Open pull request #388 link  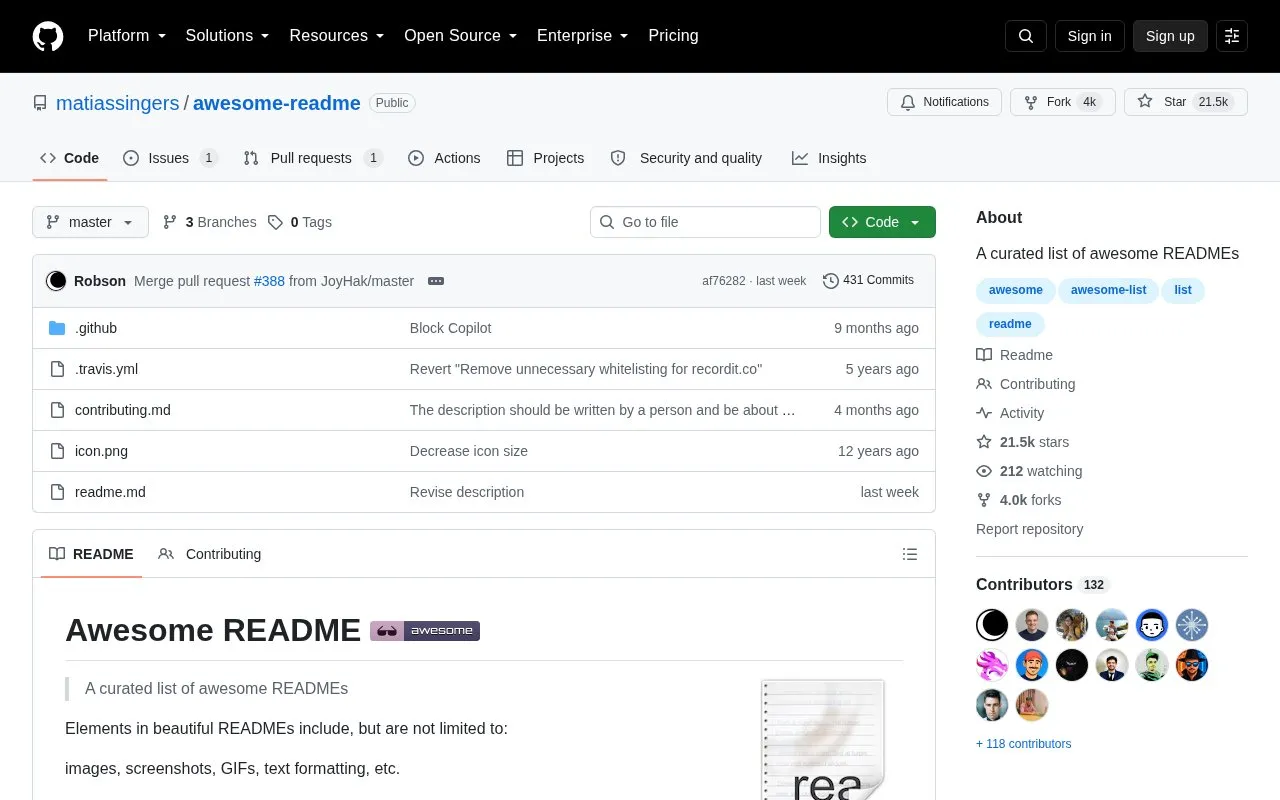pyautogui.click(x=269, y=281)
